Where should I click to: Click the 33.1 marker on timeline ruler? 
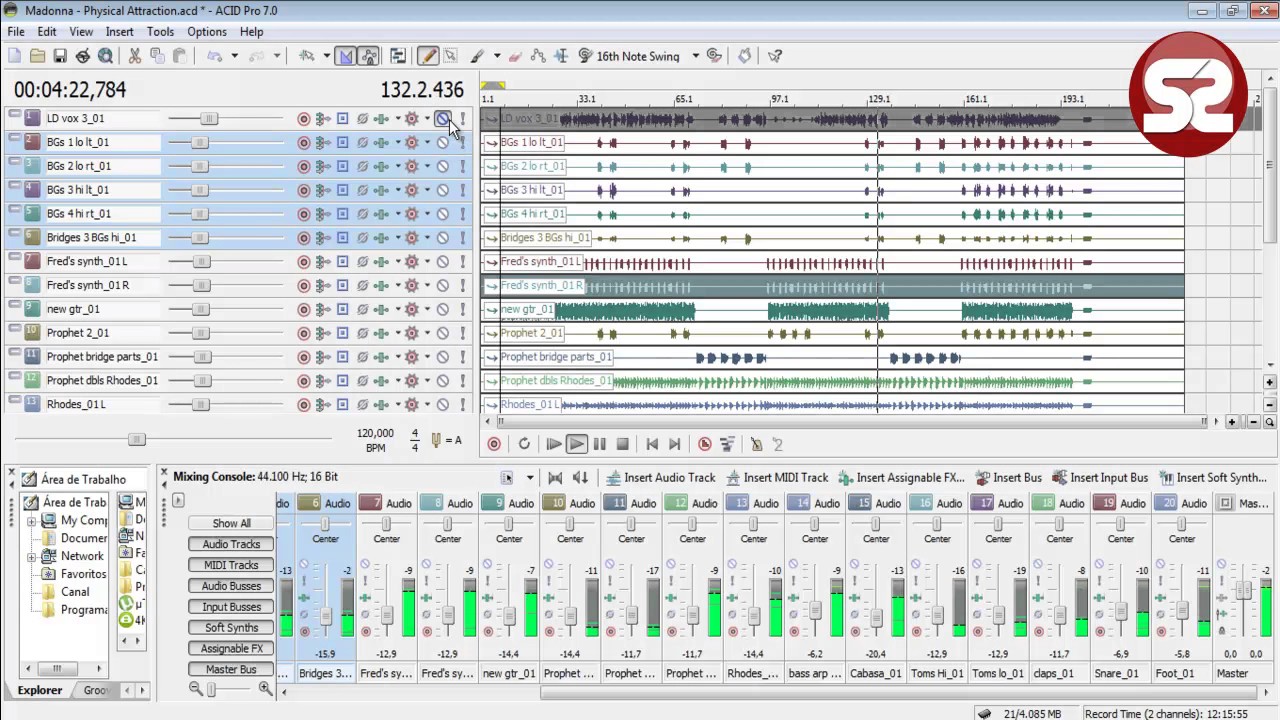point(587,99)
